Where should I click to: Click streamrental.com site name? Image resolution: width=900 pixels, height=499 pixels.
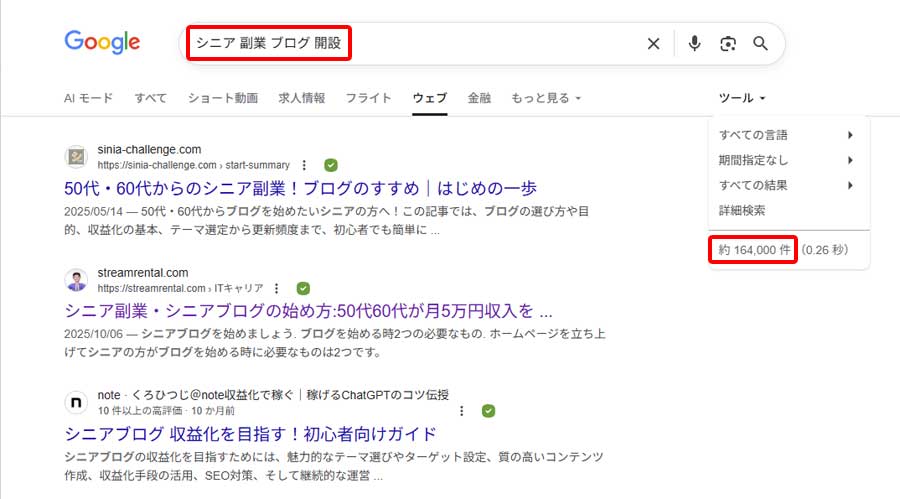click(x=143, y=273)
